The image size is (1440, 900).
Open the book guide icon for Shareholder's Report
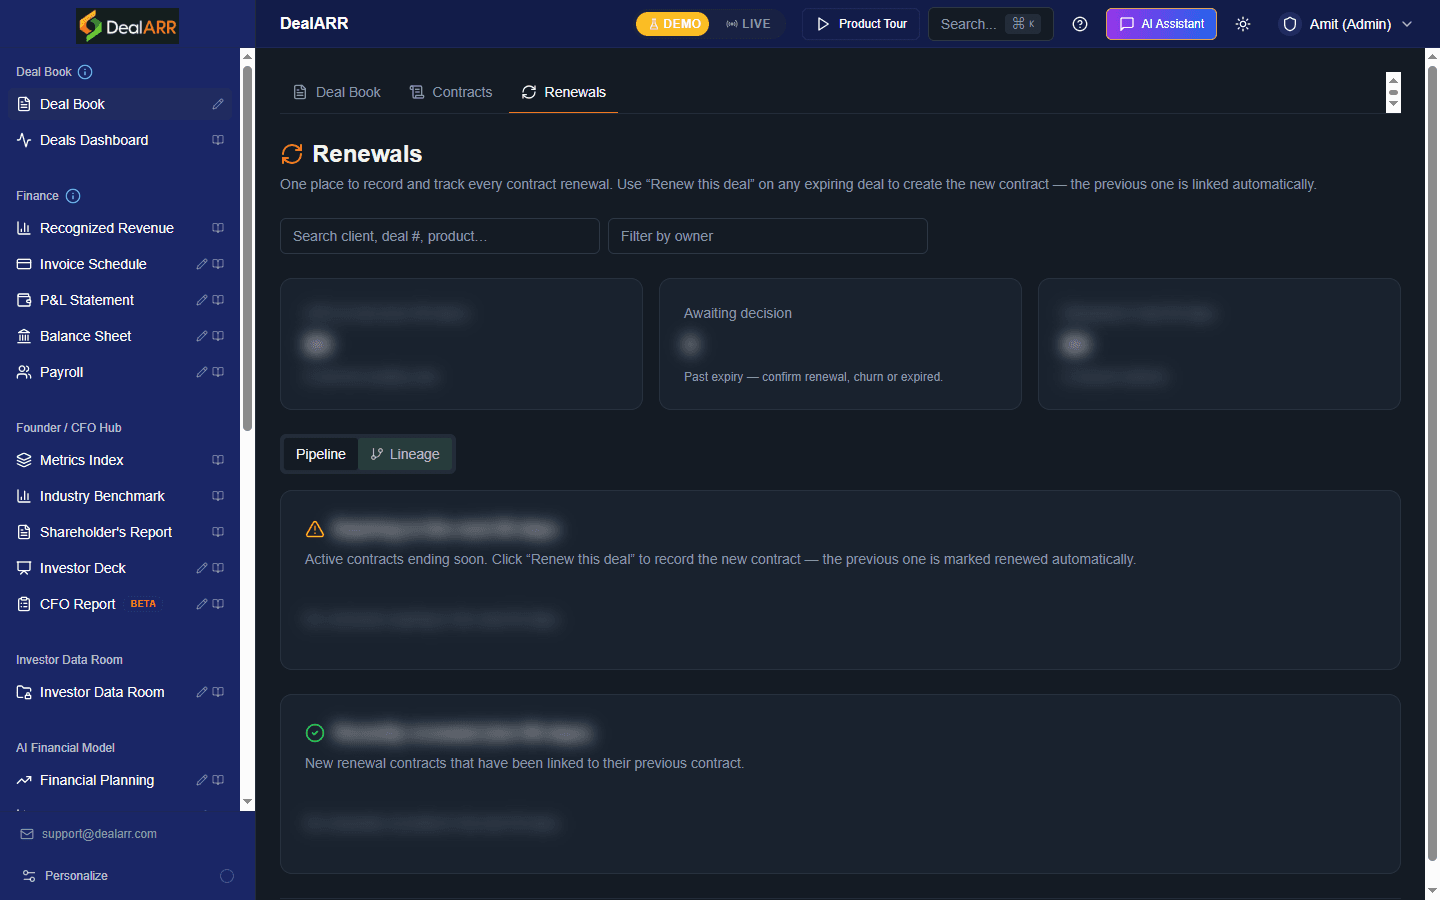point(218,532)
